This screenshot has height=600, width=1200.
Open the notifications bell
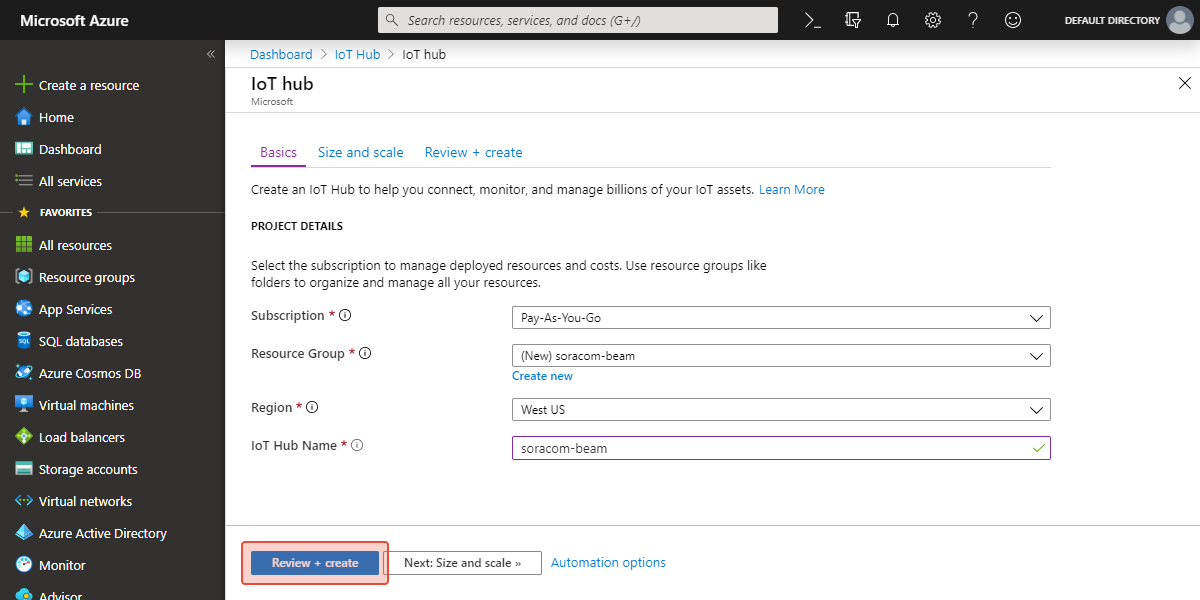pos(893,20)
